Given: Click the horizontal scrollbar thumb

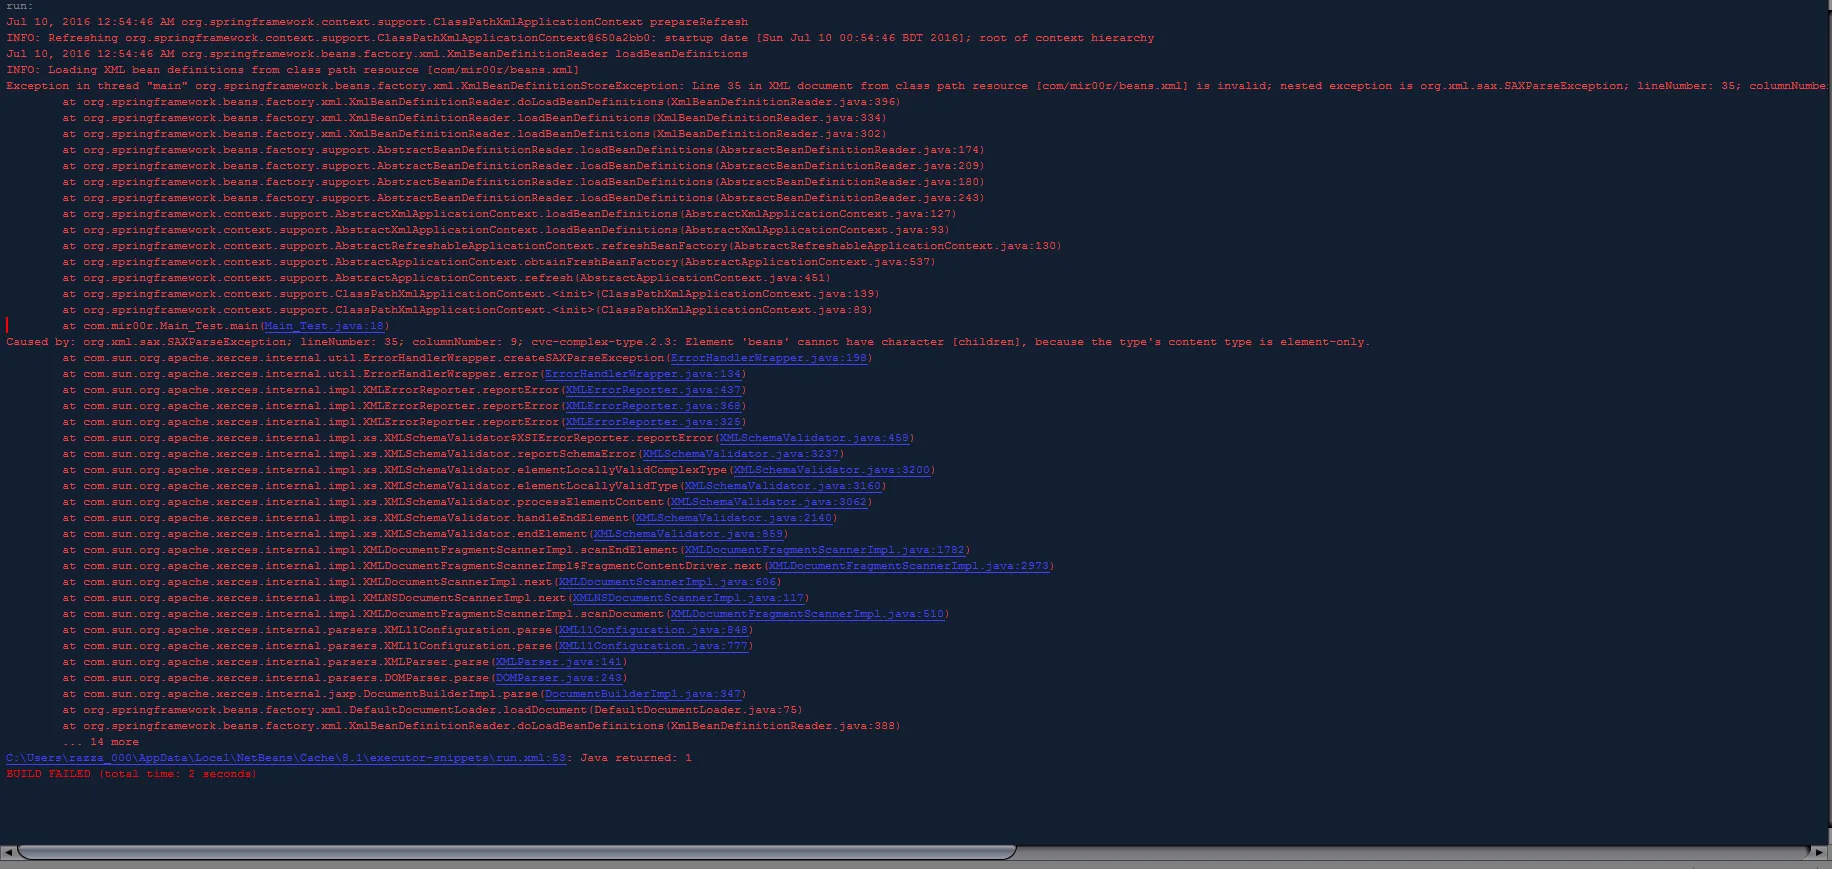Looking at the screenshot, I should [x=516, y=852].
